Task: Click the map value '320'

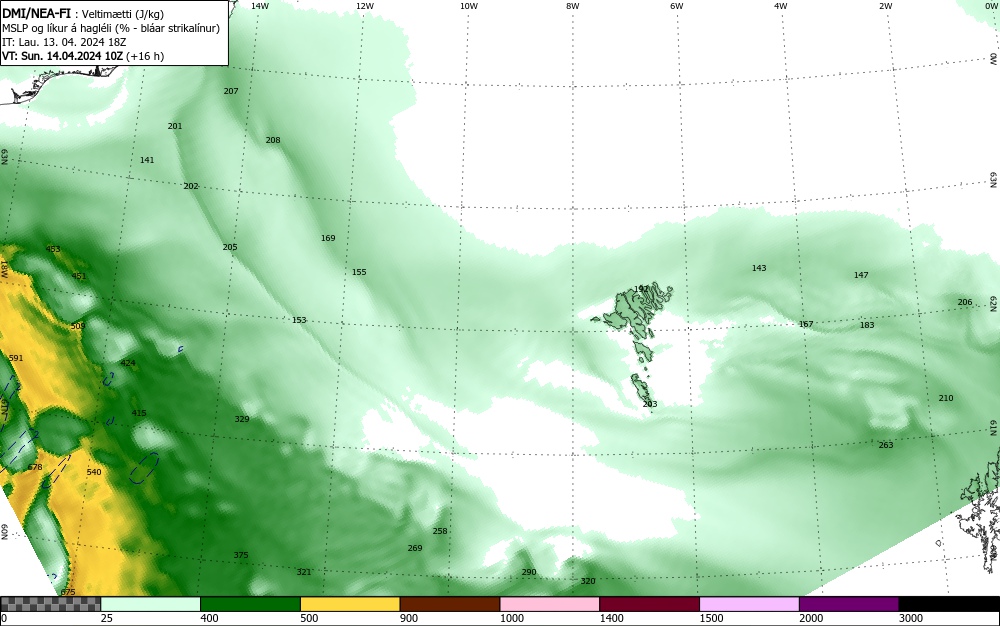Action: 588,581
